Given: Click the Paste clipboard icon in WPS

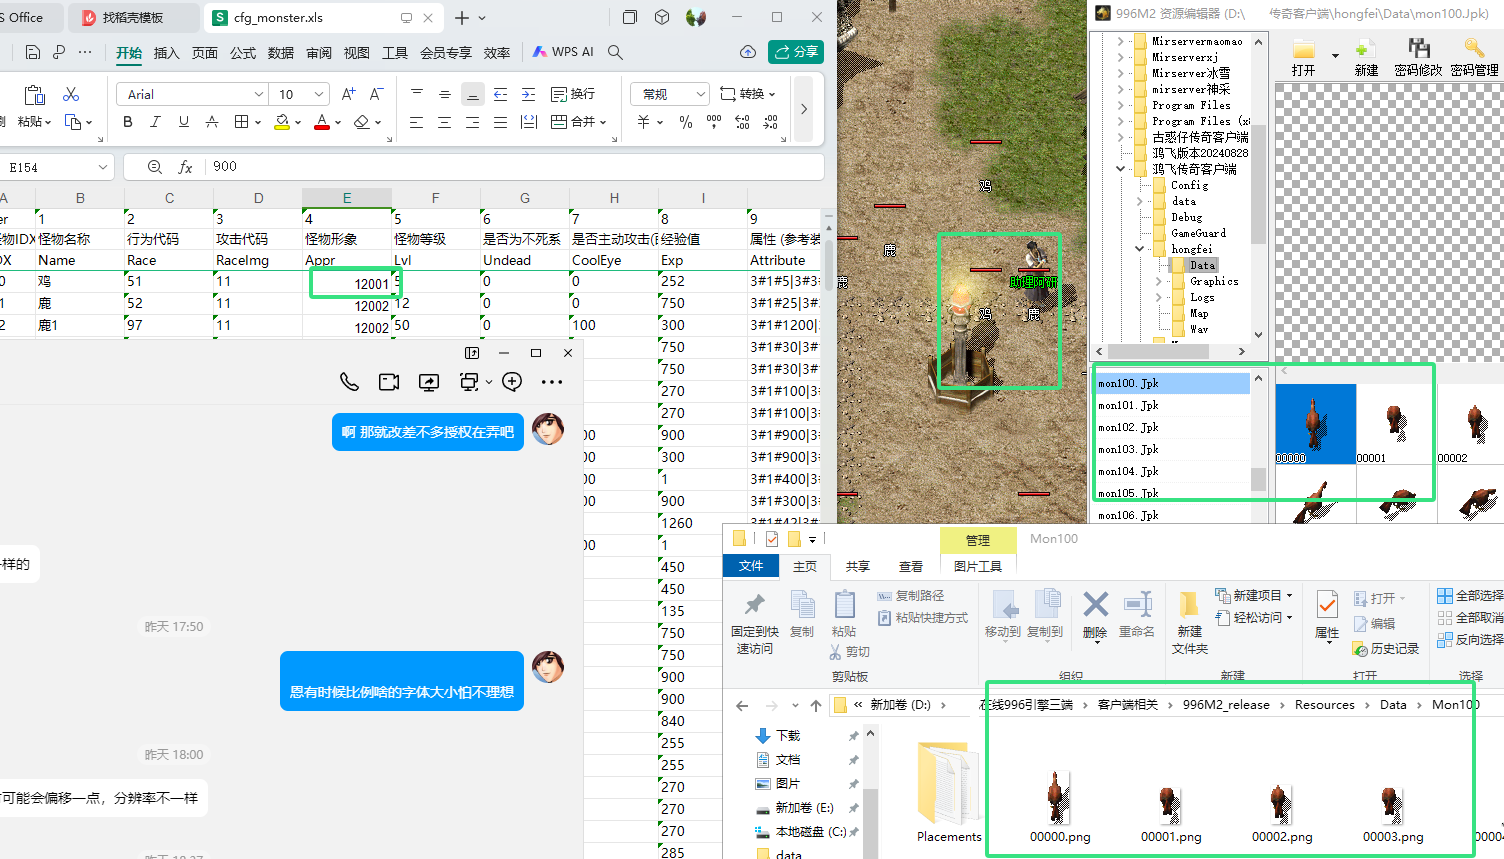Looking at the screenshot, I should click(x=34, y=95).
